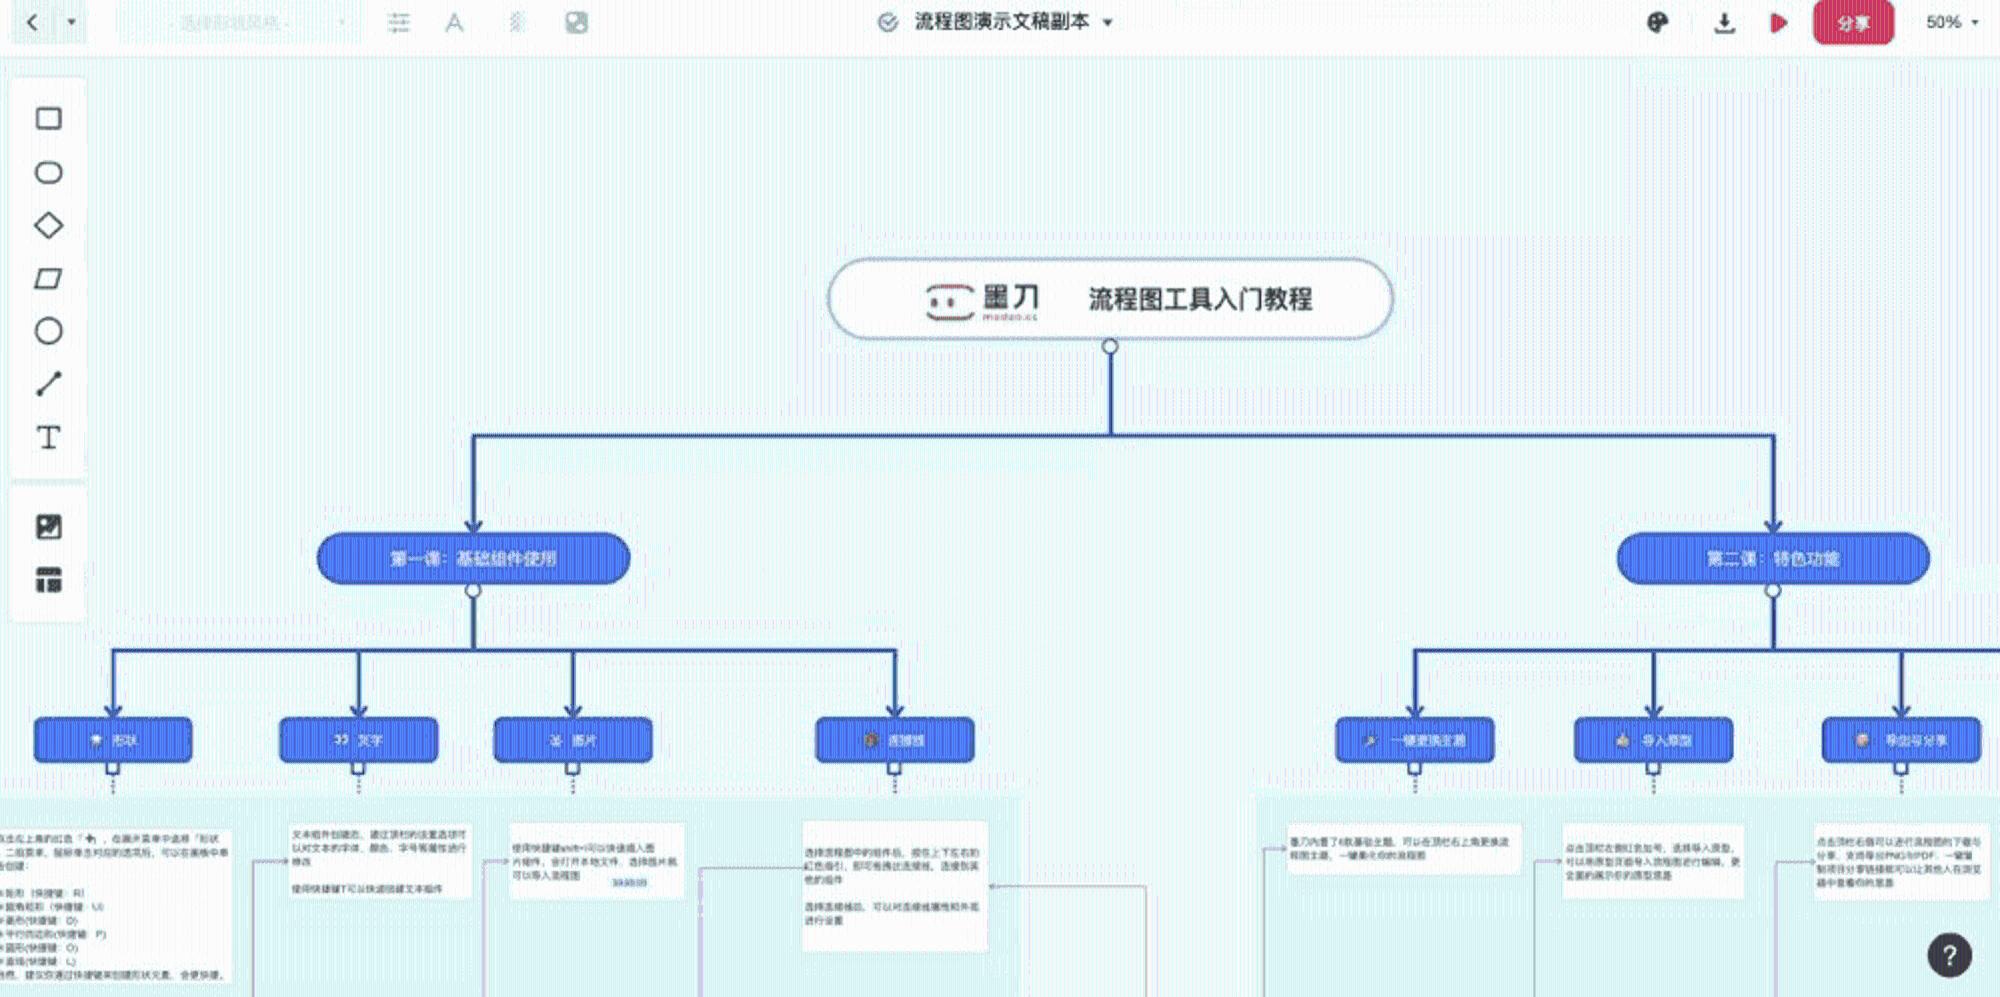Click the line pattern icon in toolbar
This screenshot has width=2000, height=997.
[516, 22]
